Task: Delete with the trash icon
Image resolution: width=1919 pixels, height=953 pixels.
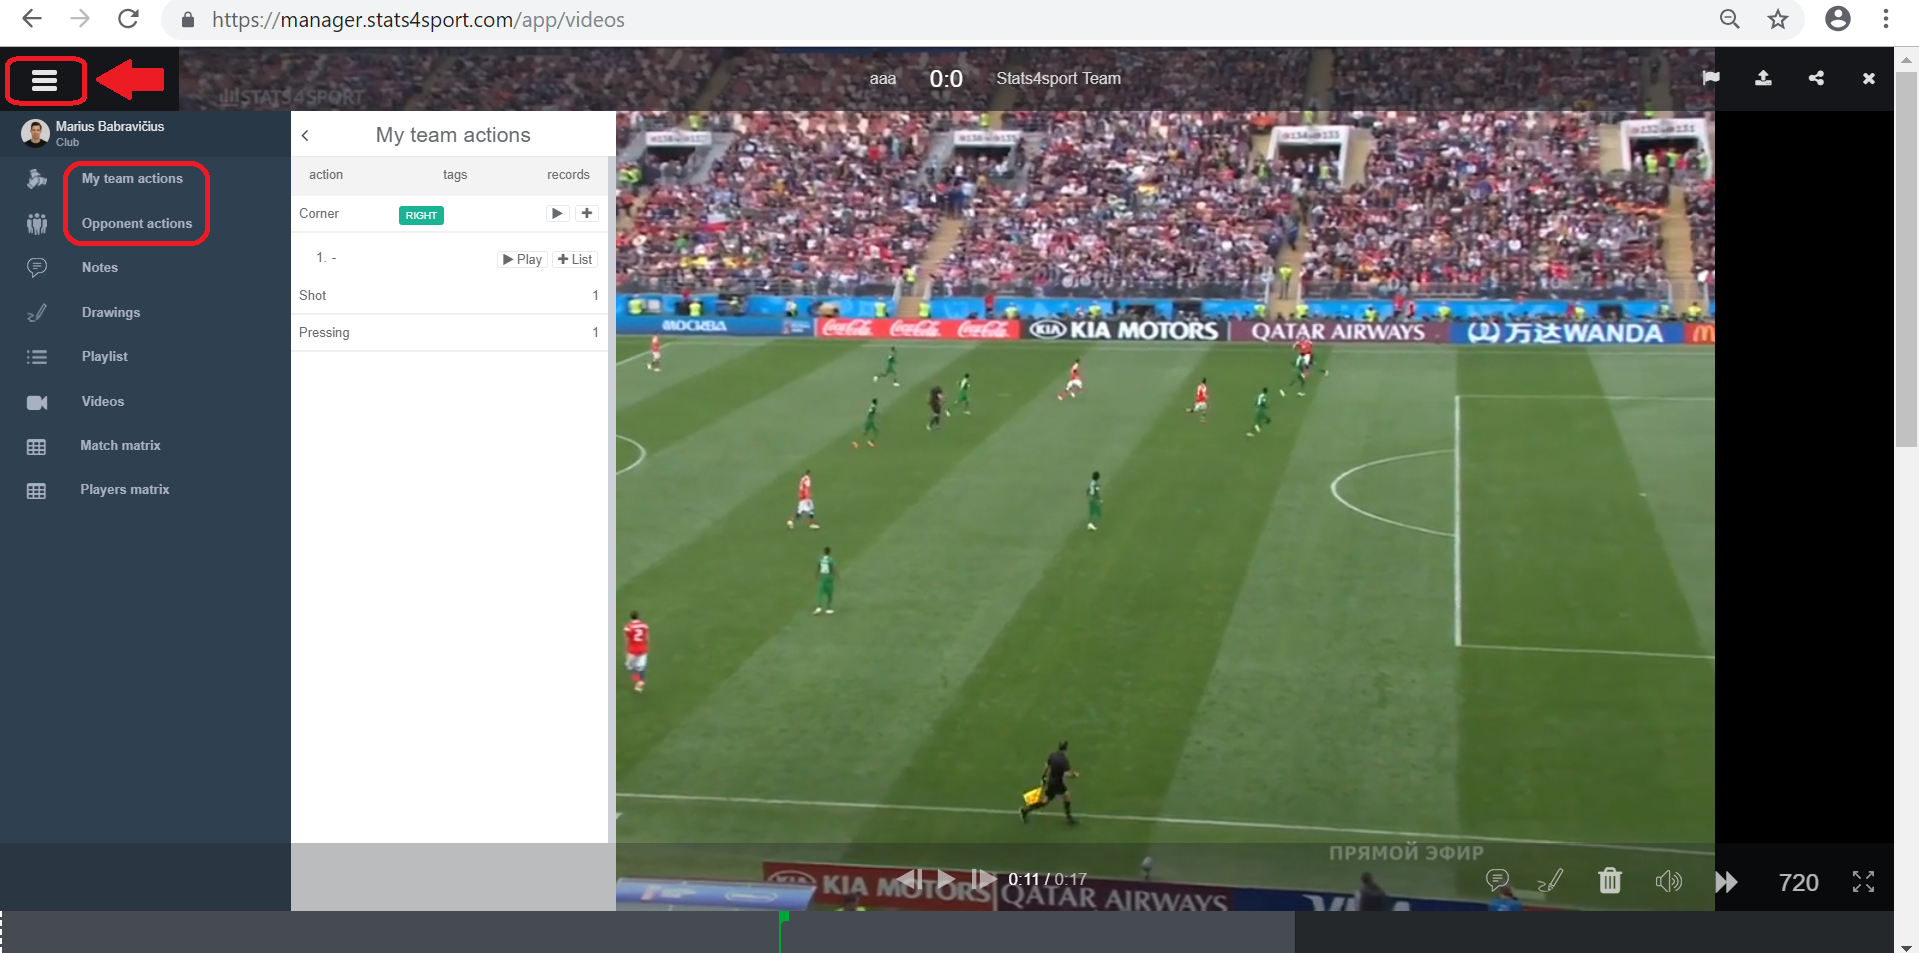Action: 1609,880
